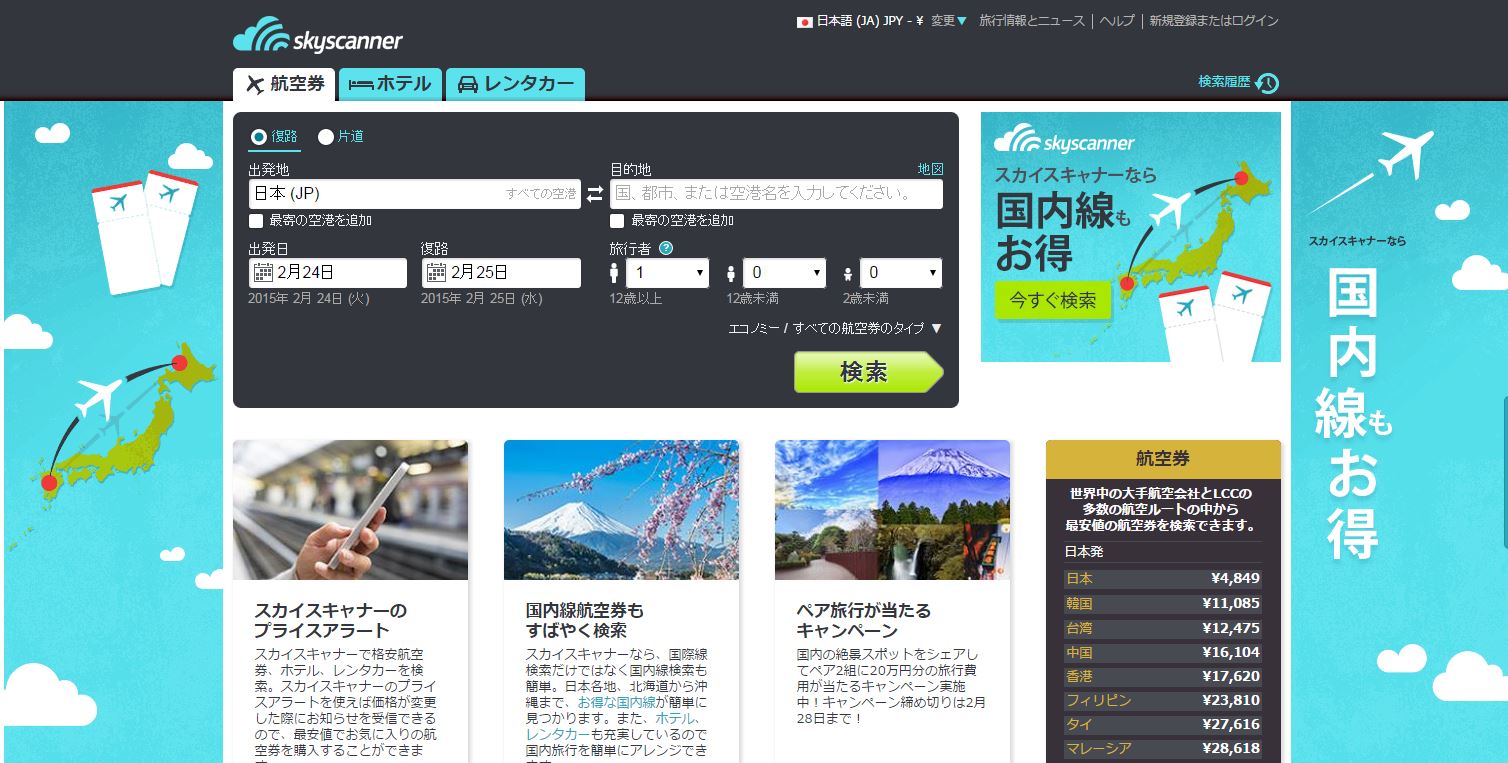
Task: Open the departure date calendar icon
Action: point(263,272)
